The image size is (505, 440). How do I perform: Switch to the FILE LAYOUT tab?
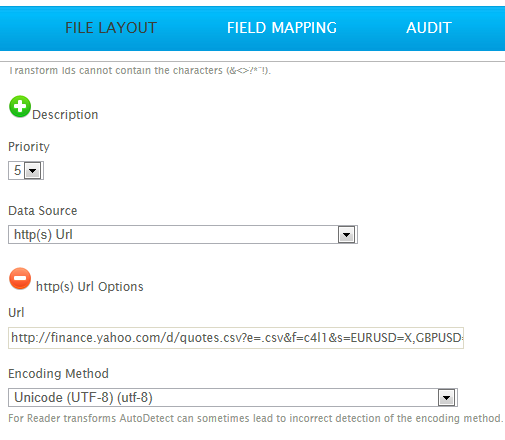pos(111,28)
